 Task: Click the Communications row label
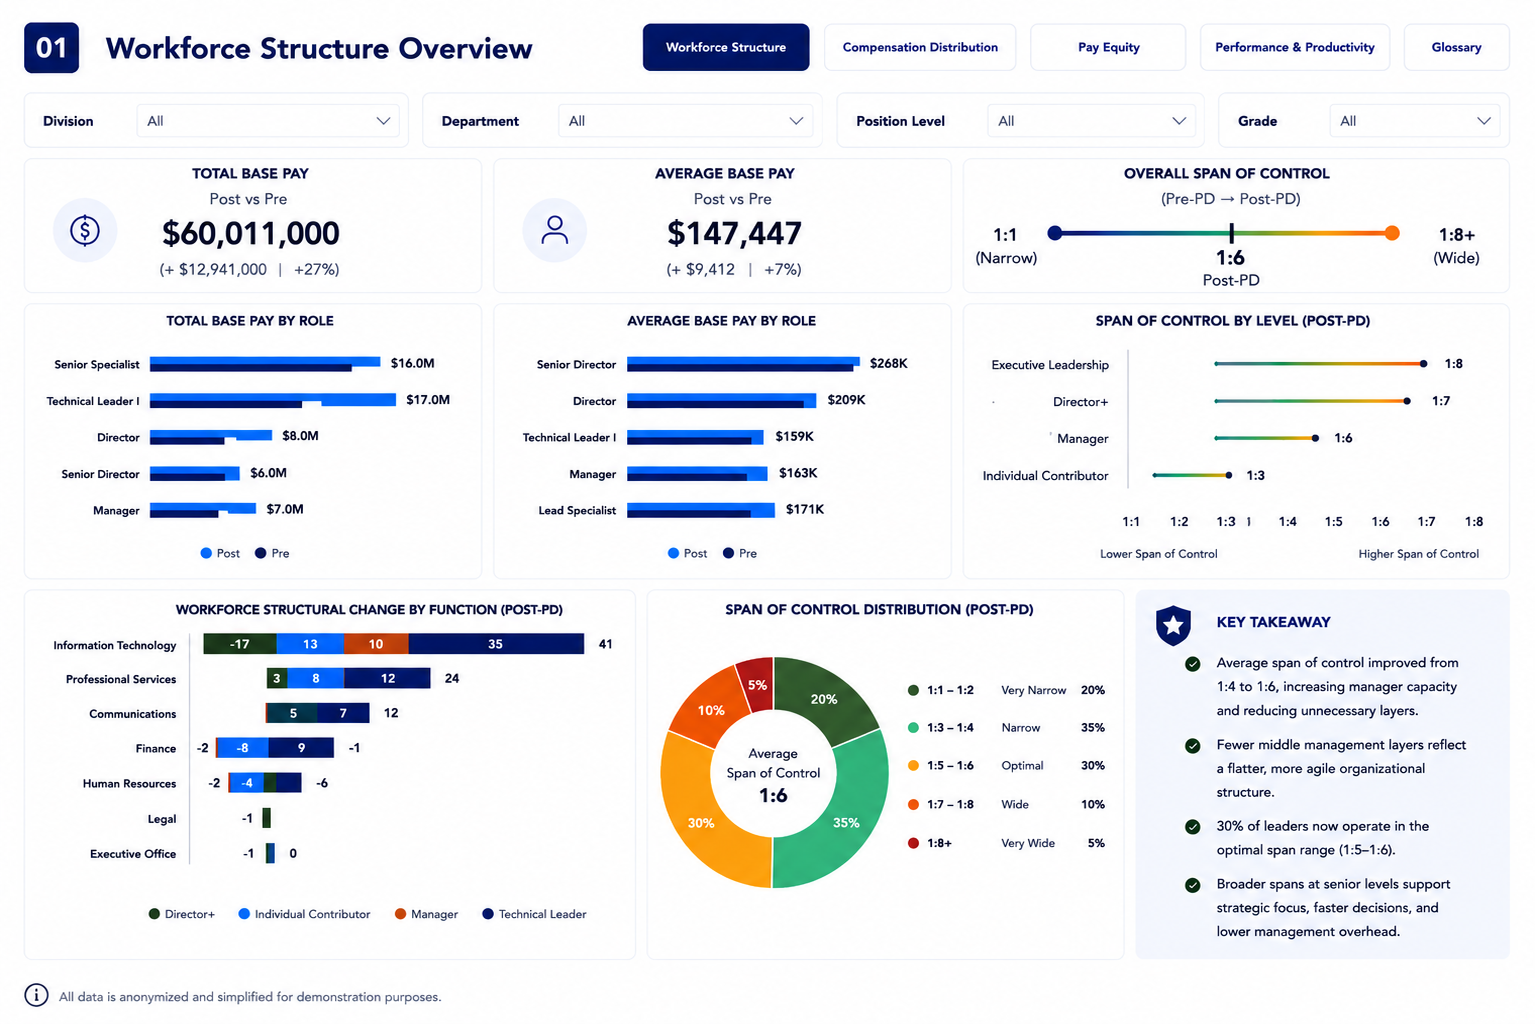click(x=132, y=714)
